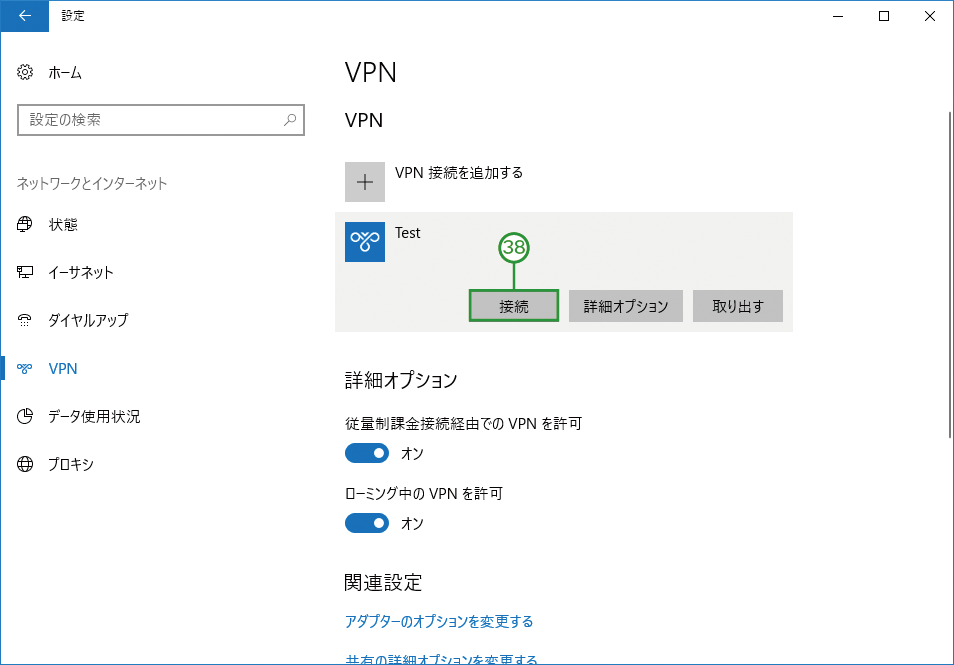Click the plus icon to add VPN
Screen dimensions: 954x665
point(364,182)
